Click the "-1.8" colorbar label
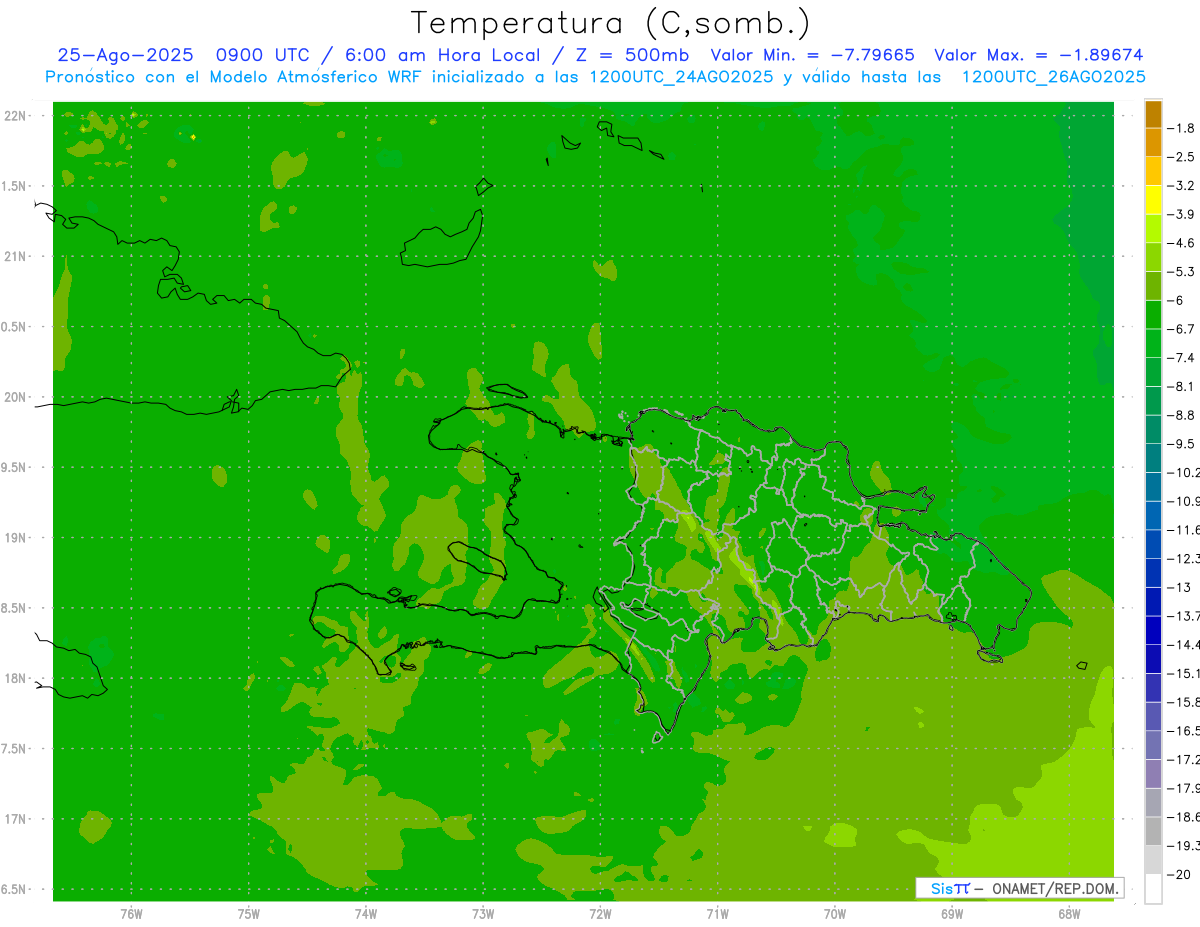Image resolution: width=1200 pixels, height=927 pixels. coord(1182,128)
